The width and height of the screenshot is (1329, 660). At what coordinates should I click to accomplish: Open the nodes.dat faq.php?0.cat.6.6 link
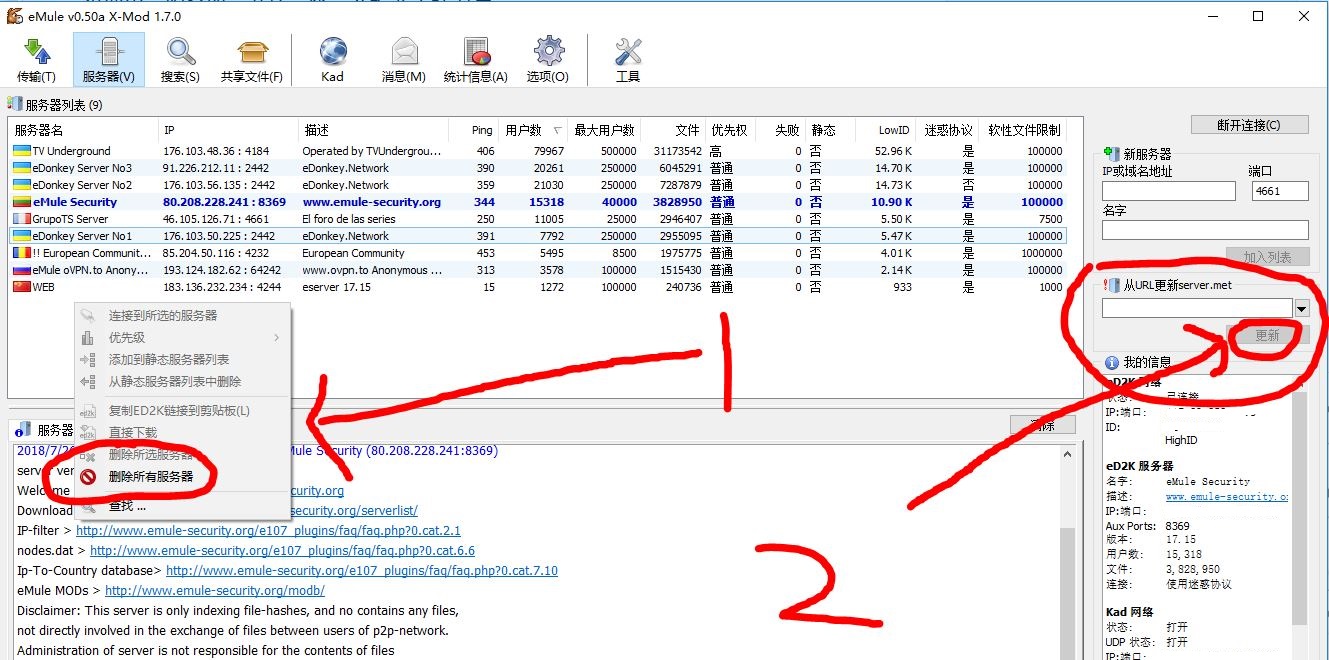282,551
